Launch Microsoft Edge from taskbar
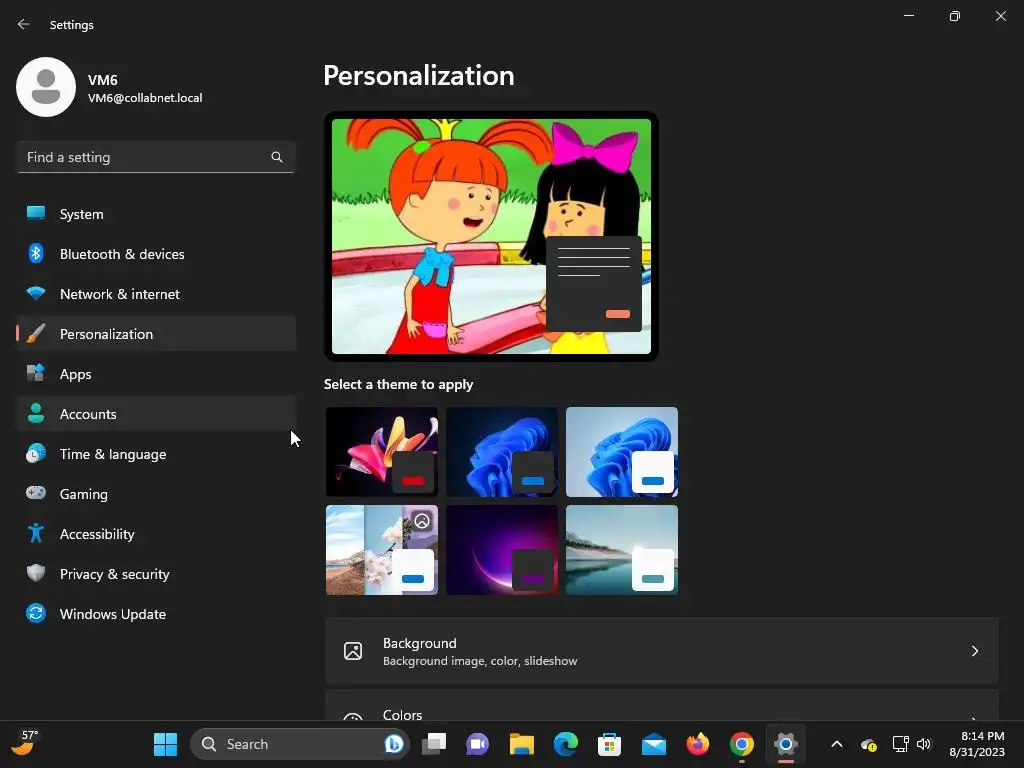 click(566, 744)
